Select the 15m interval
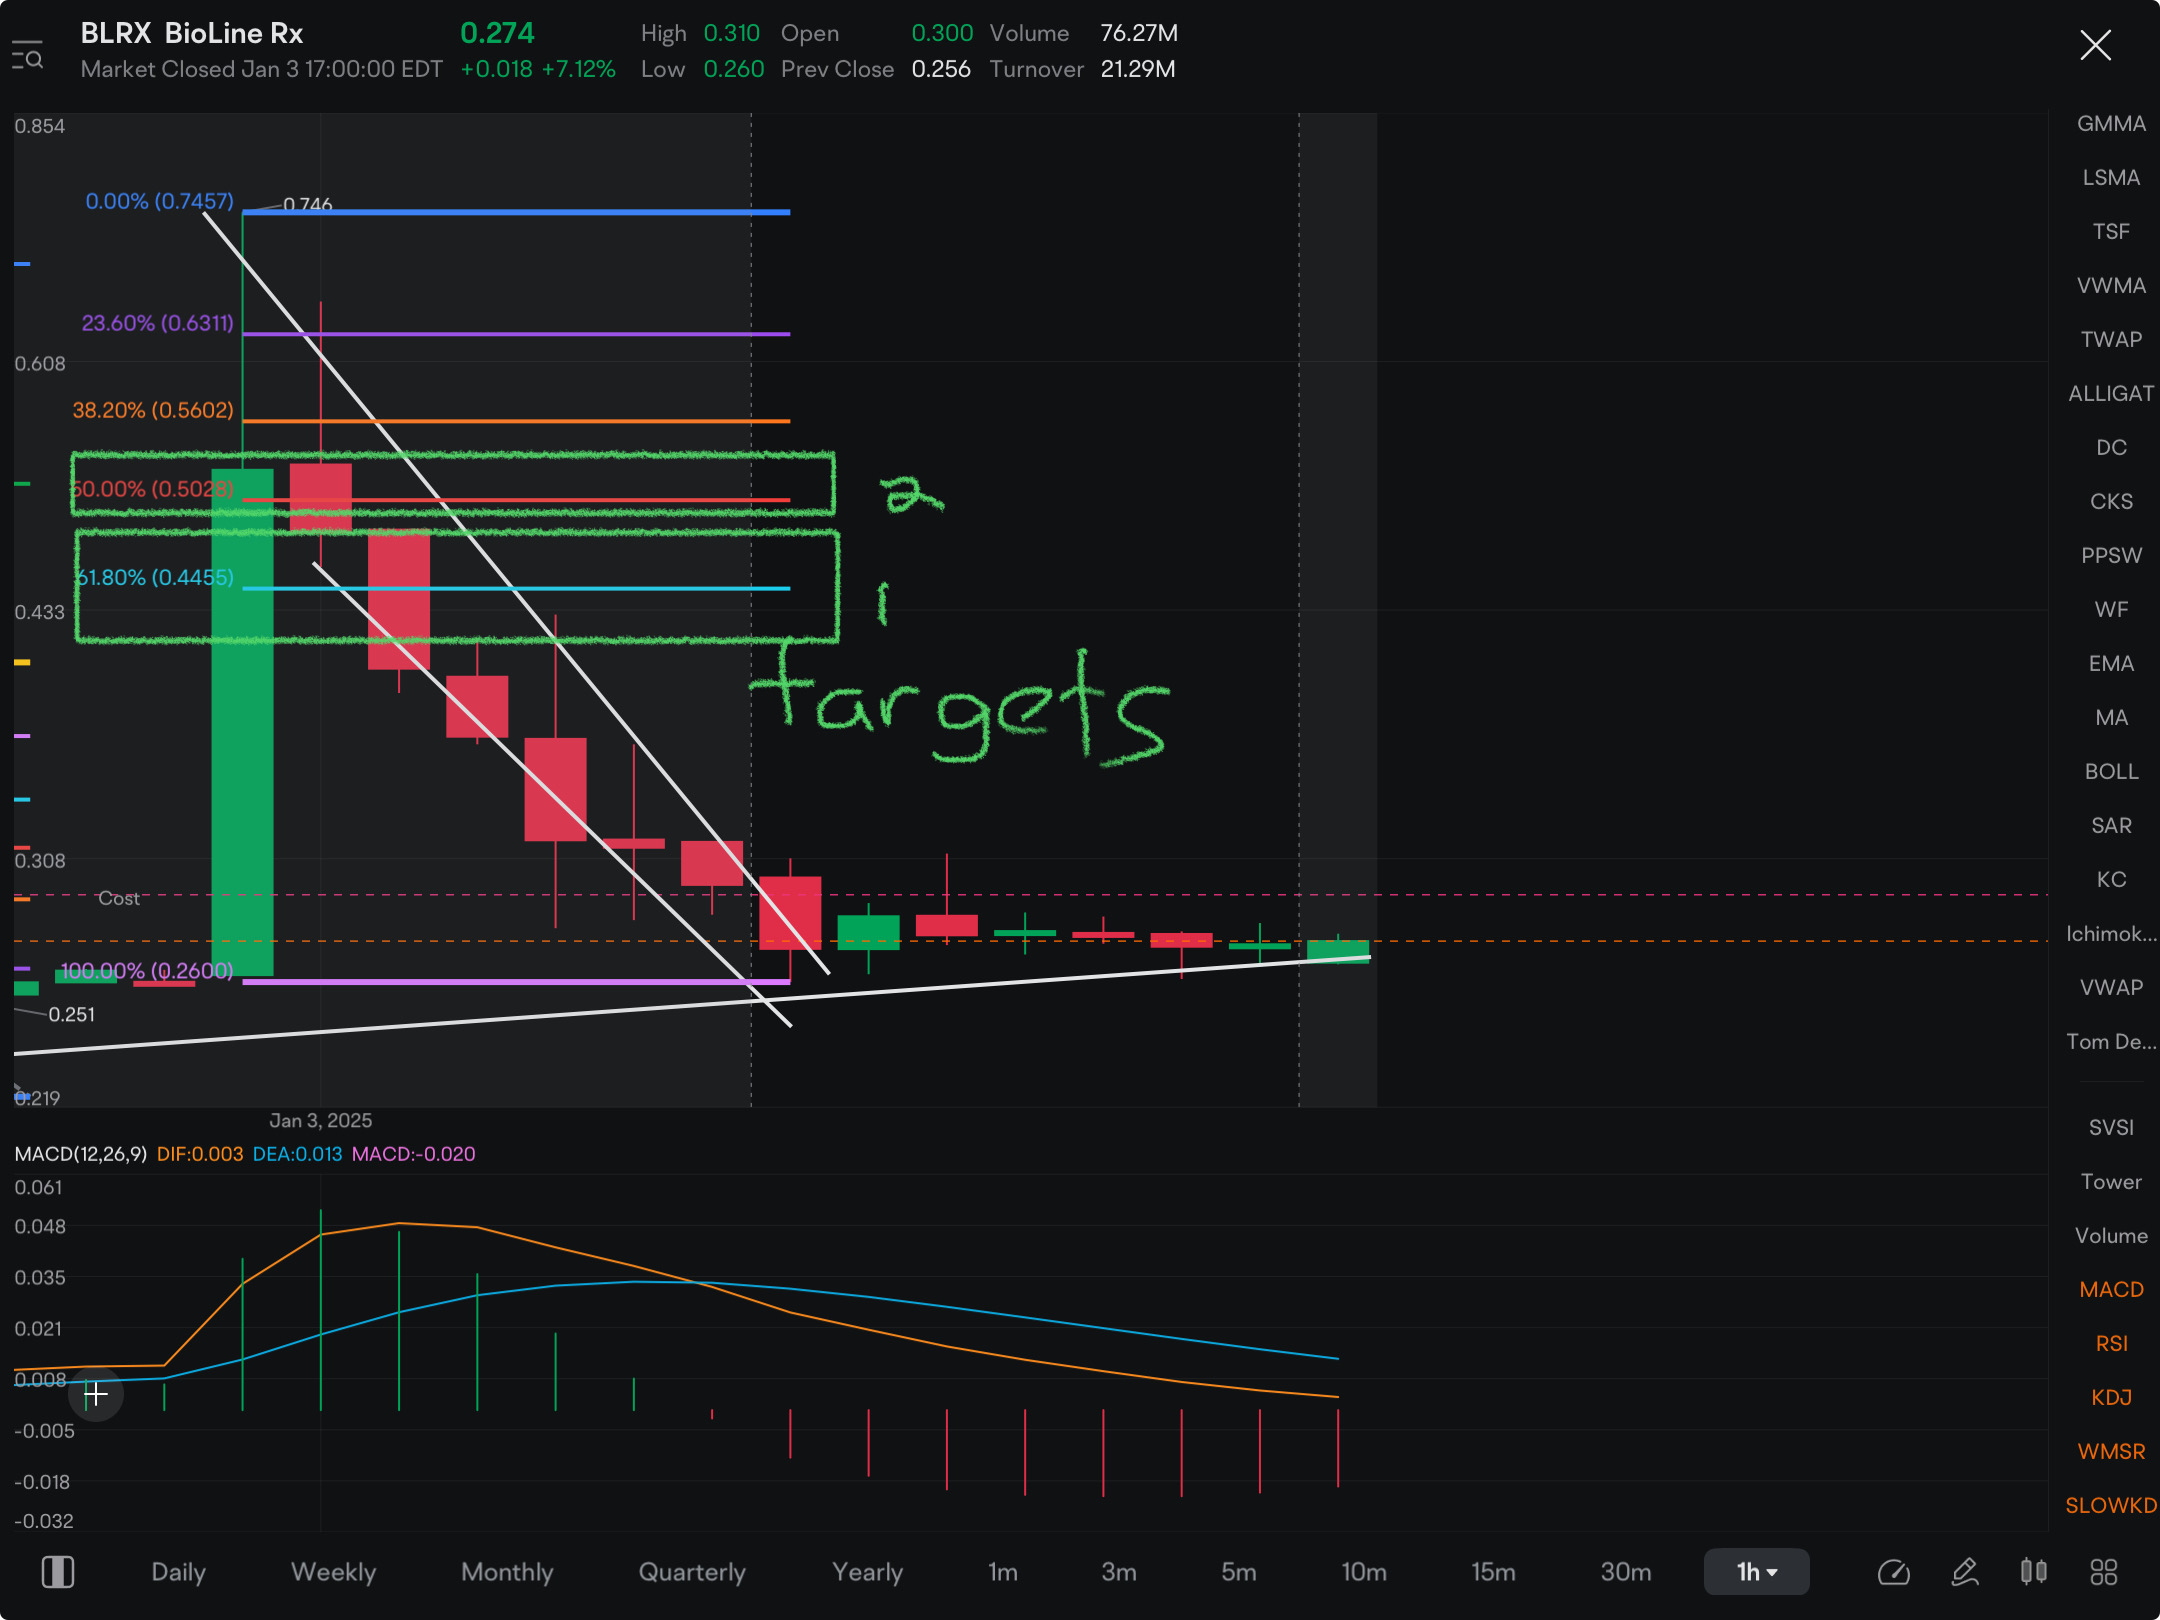 coord(1493,1572)
